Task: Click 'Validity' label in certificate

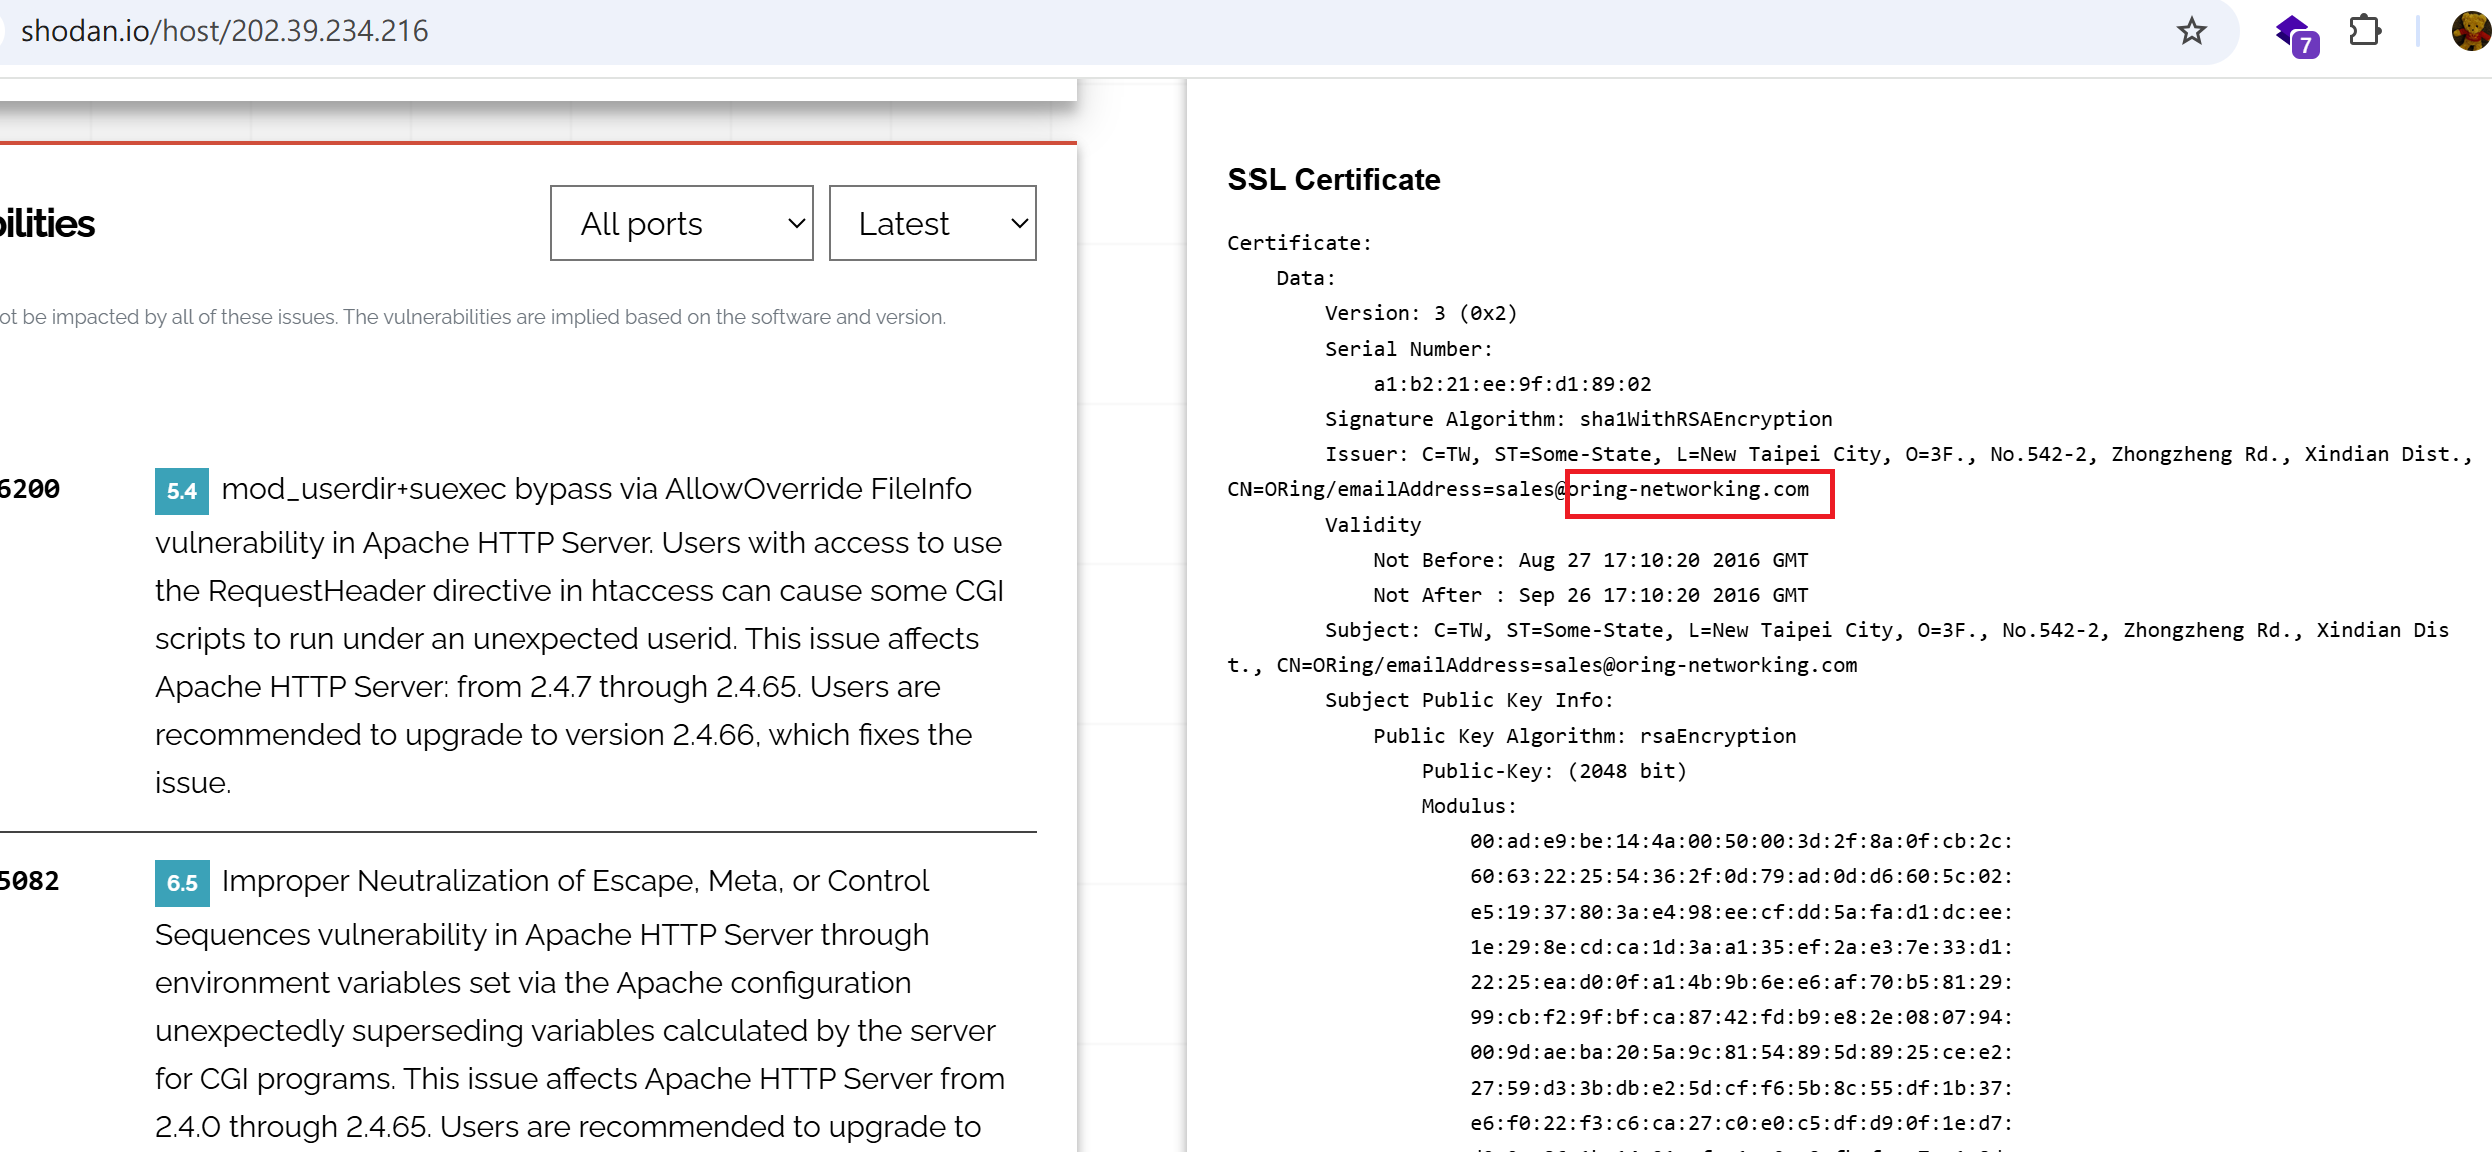Action: [x=1373, y=525]
